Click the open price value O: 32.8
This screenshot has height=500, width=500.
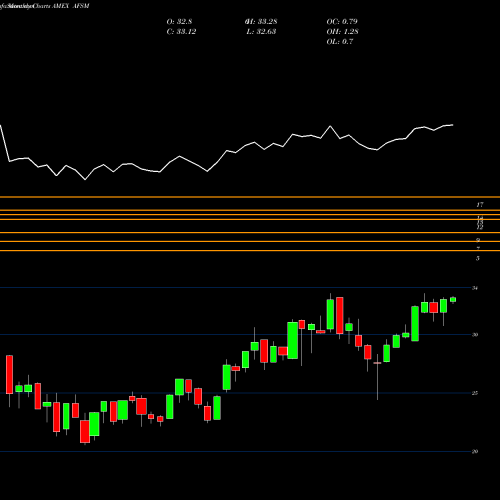[x=179, y=22]
